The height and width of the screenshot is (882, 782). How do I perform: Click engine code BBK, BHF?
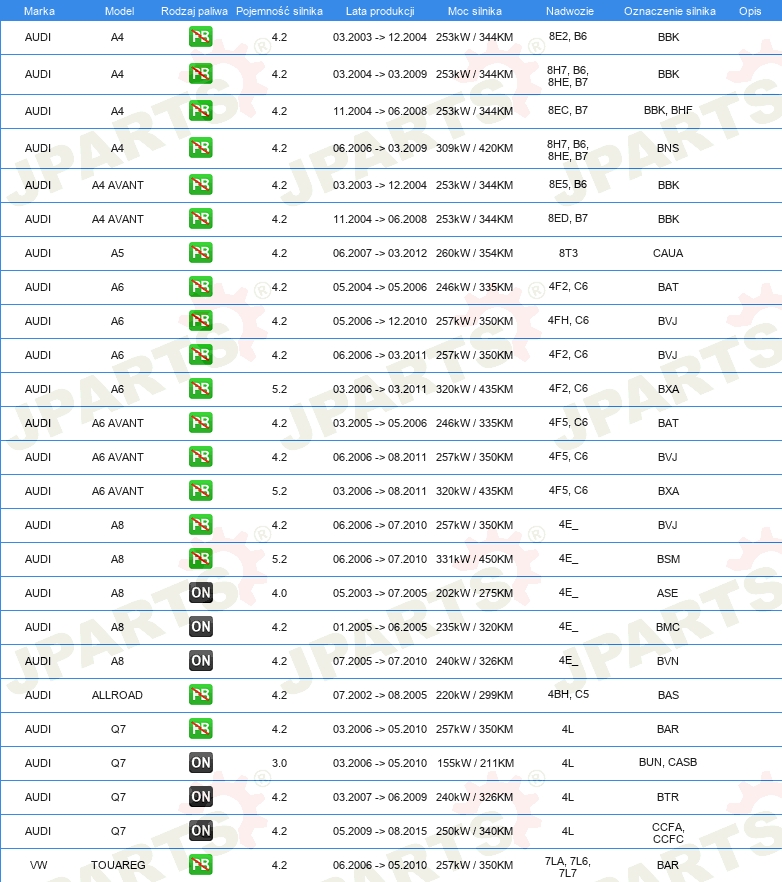(668, 110)
